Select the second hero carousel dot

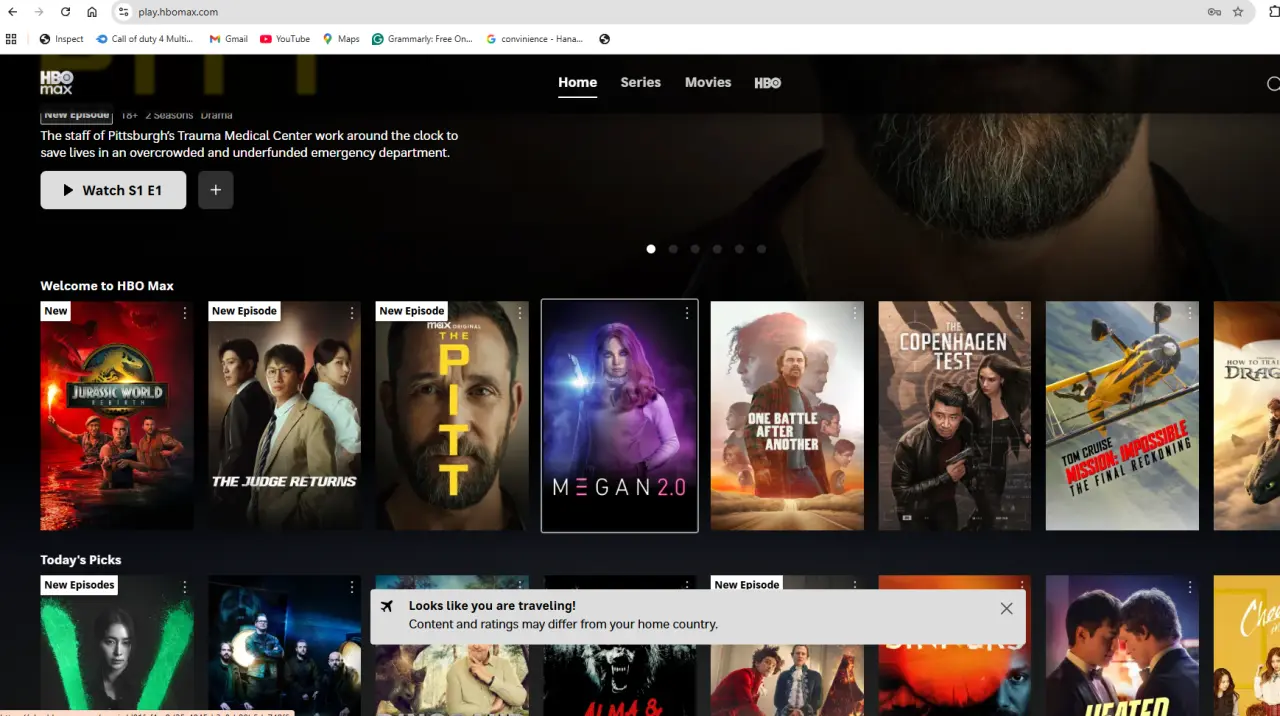tap(673, 249)
